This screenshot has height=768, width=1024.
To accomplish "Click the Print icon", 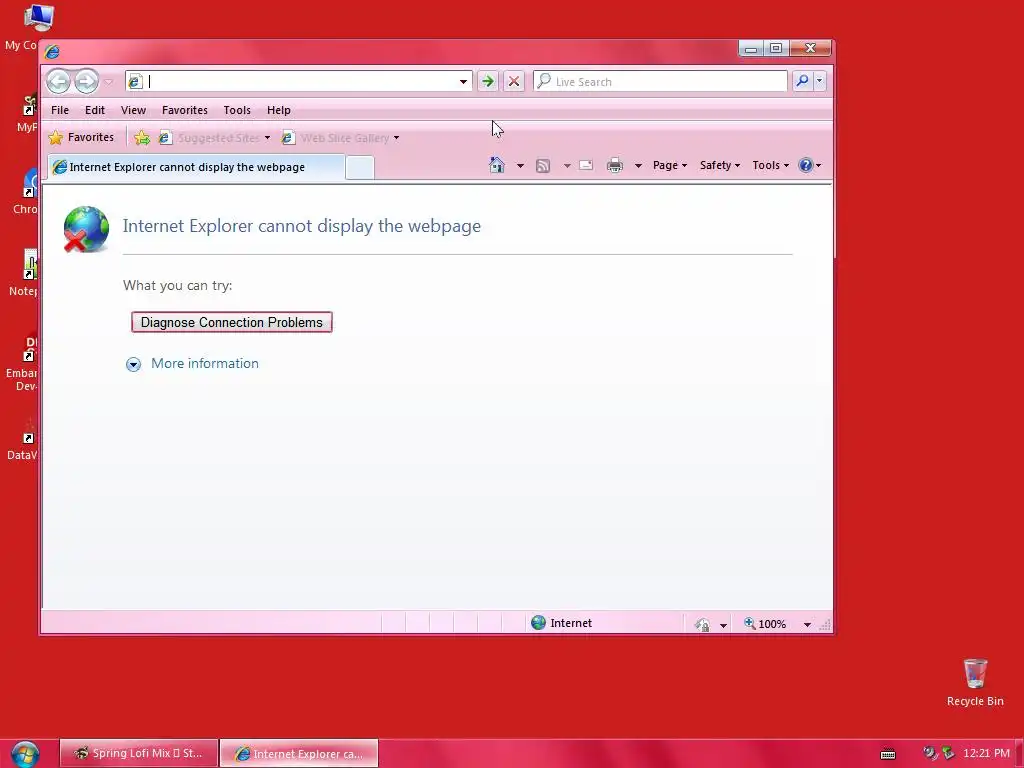I will 615,166.
